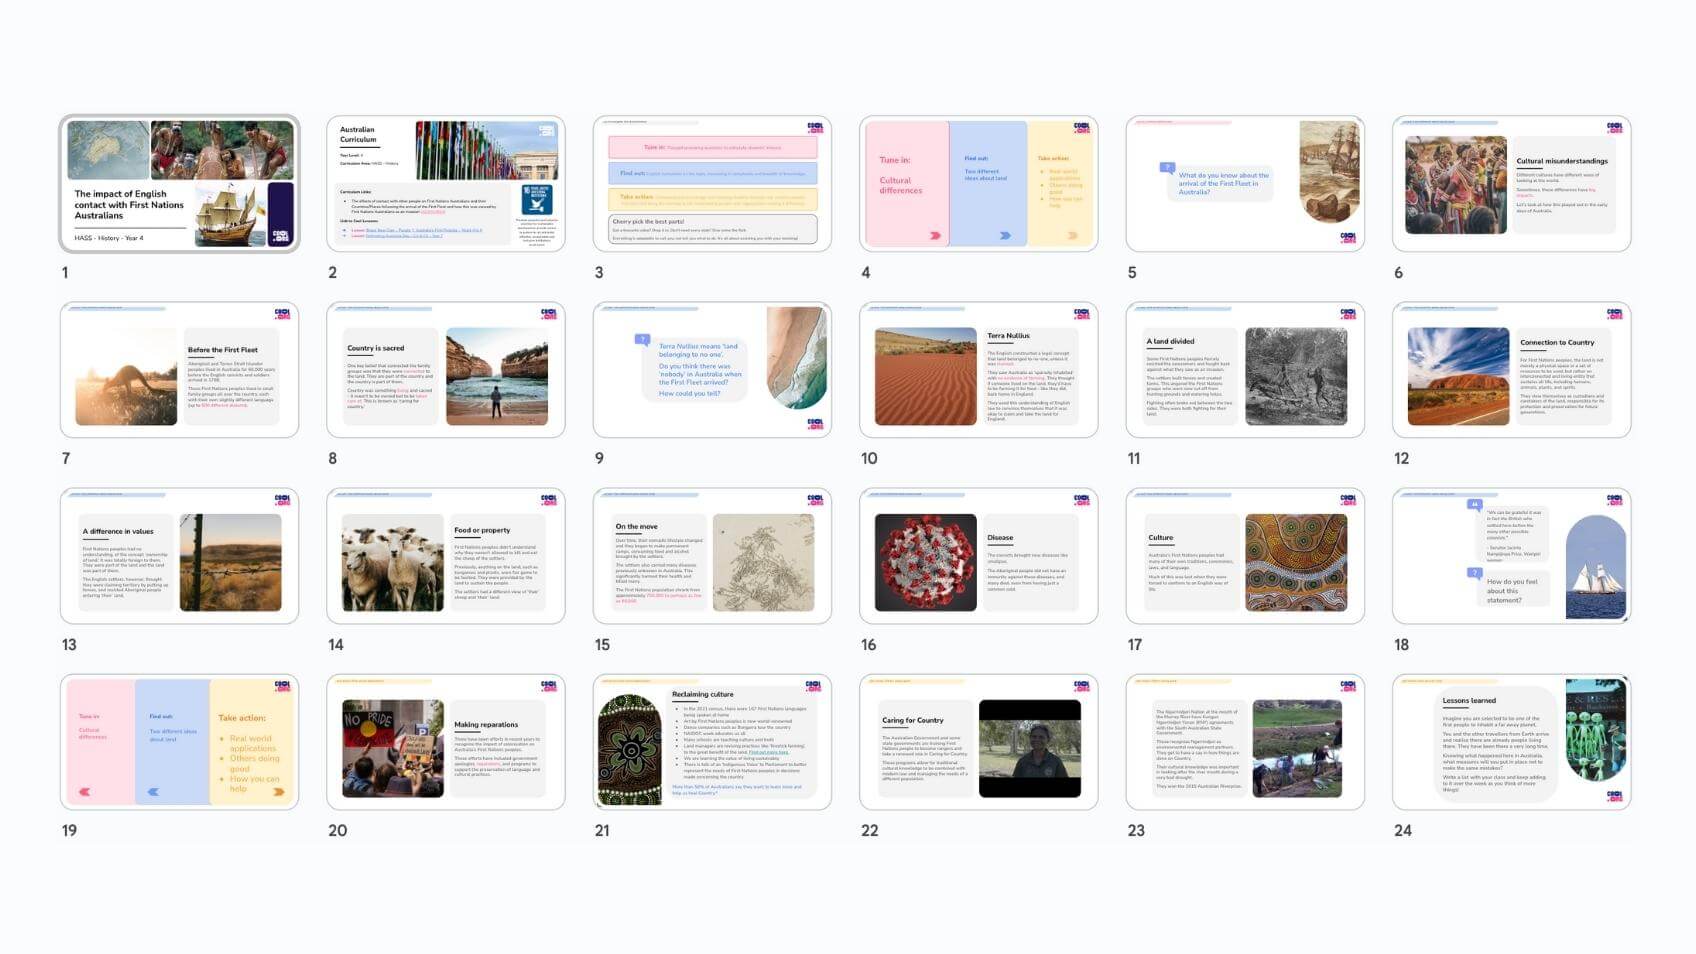Open the Before the First Fleet slide
Screen dimensions: 1696x954
click(x=179, y=370)
